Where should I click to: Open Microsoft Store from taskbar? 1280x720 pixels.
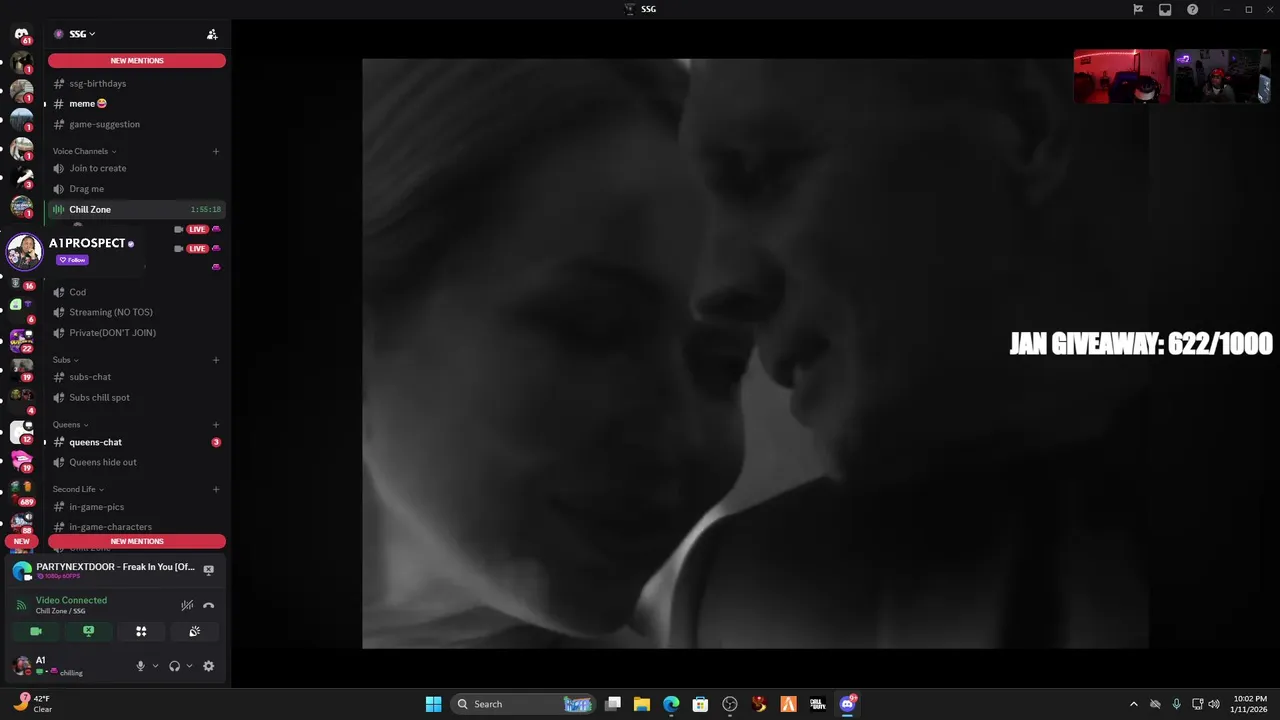[x=700, y=704]
